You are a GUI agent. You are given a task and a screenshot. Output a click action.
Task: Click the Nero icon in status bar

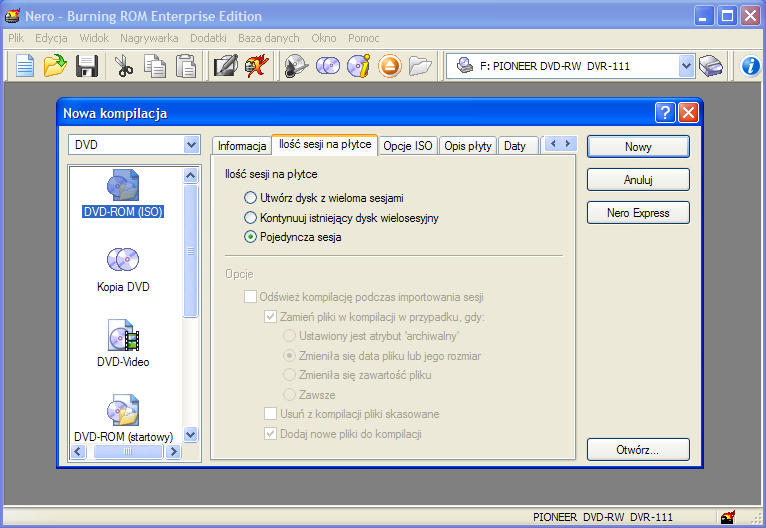728,517
